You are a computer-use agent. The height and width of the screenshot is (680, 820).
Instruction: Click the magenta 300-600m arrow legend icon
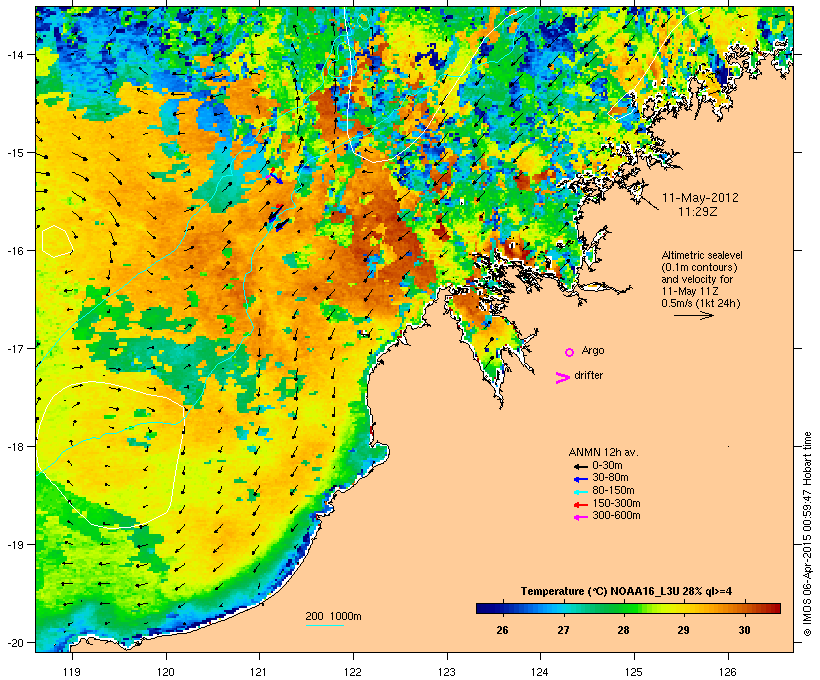(580, 517)
